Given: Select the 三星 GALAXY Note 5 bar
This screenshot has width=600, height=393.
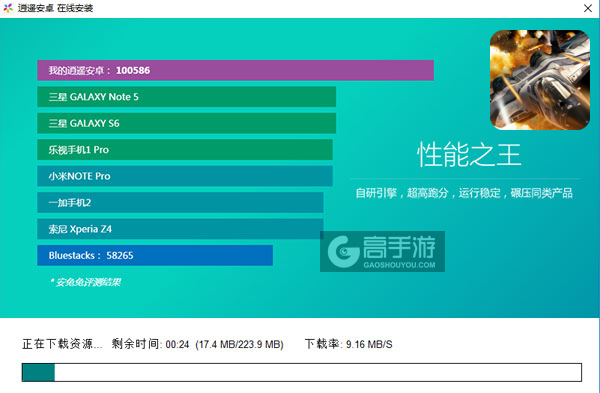Looking at the screenshot, I should pos(186,96).
